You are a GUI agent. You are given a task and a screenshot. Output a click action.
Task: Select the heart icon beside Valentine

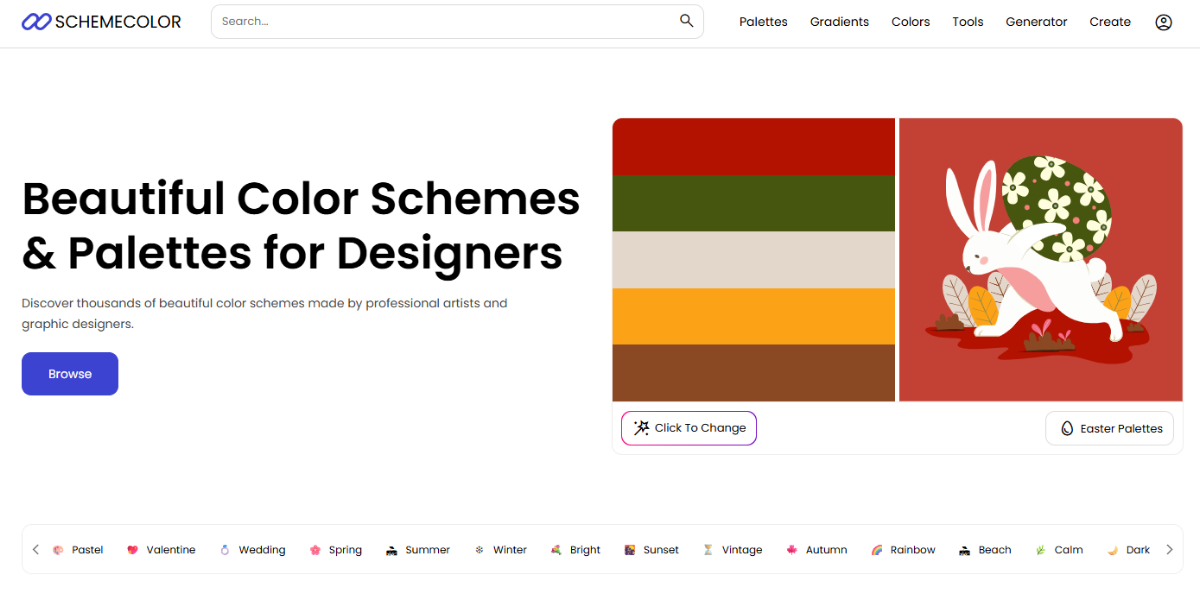point(132,549)
